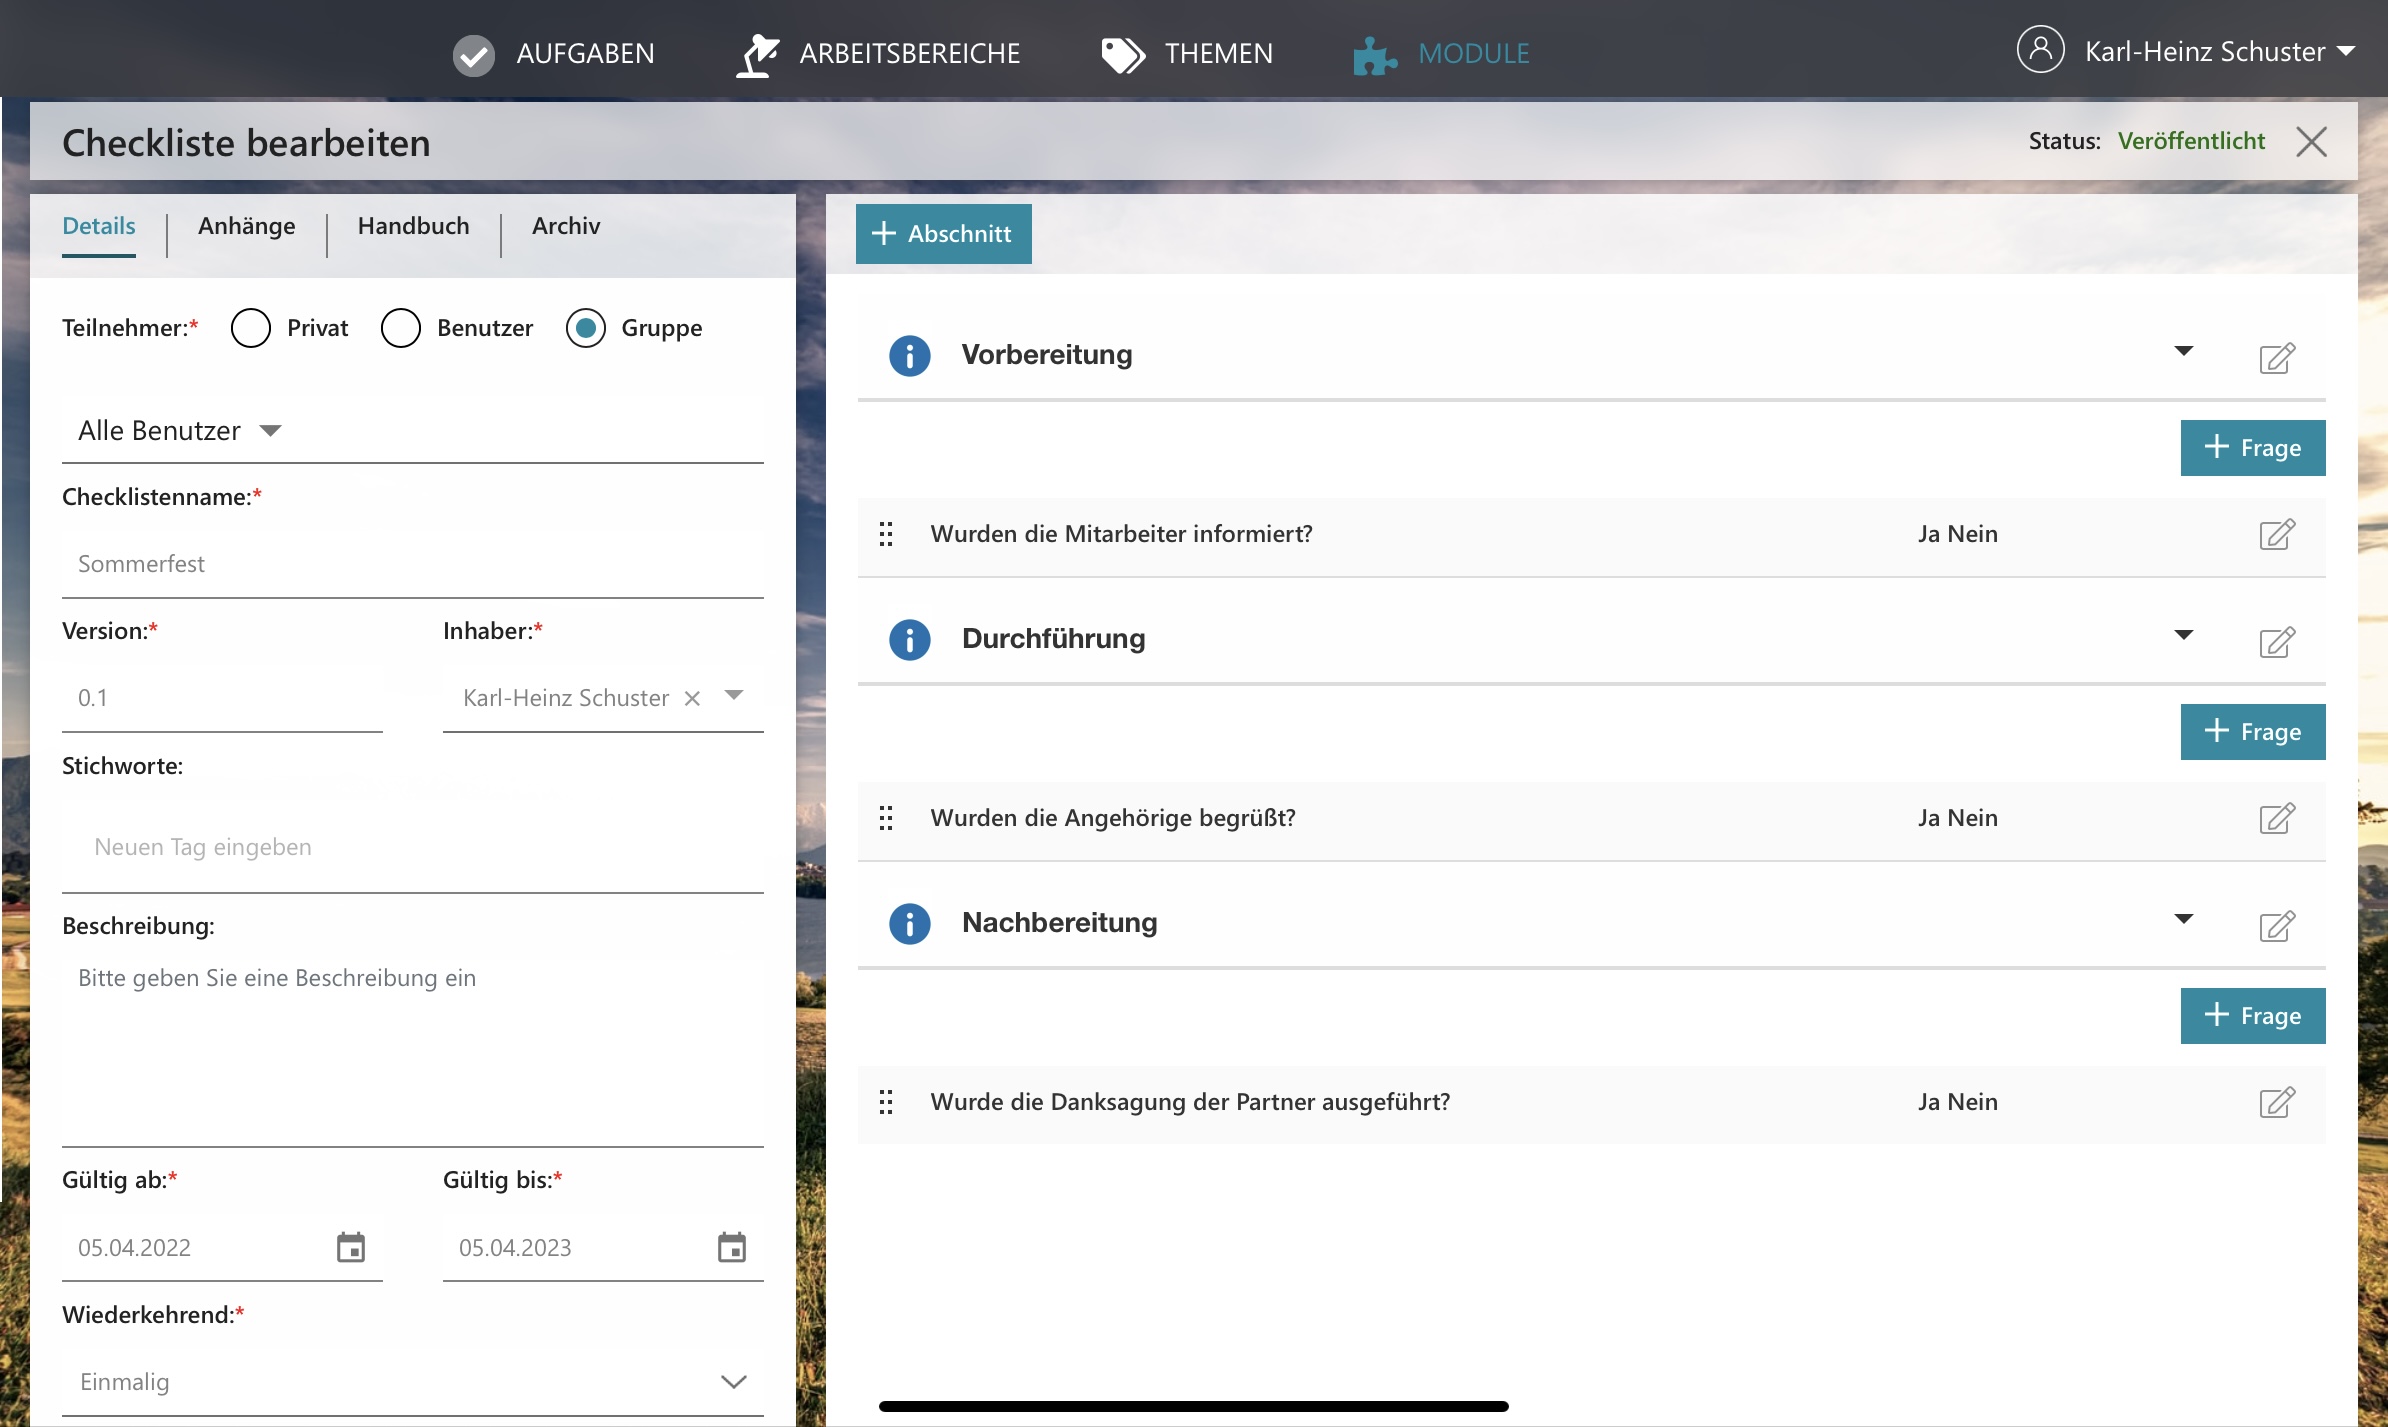Open the Alle Benutzer group dropdown

[x=180, y=431]
